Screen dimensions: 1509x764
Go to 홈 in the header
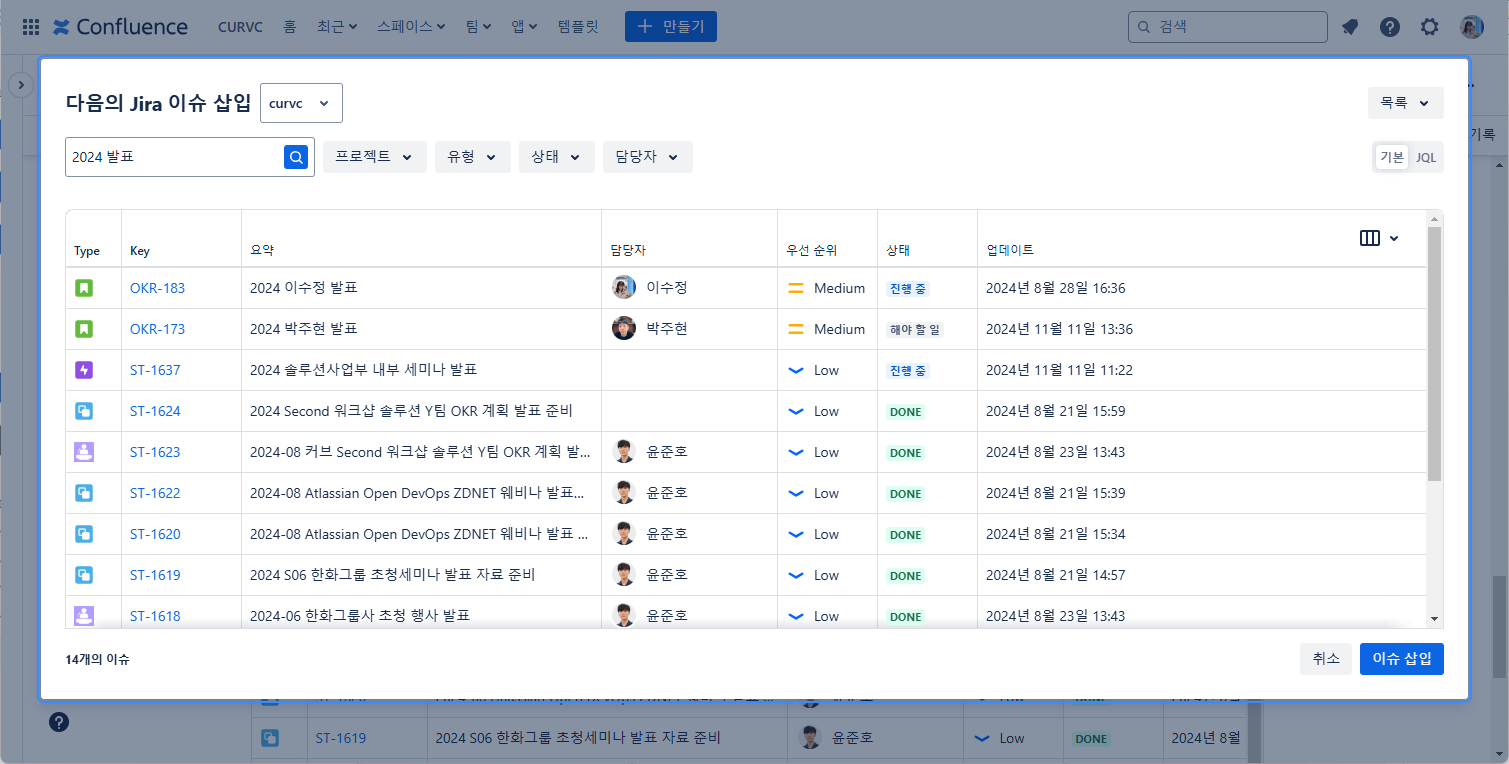coord(289,27)
